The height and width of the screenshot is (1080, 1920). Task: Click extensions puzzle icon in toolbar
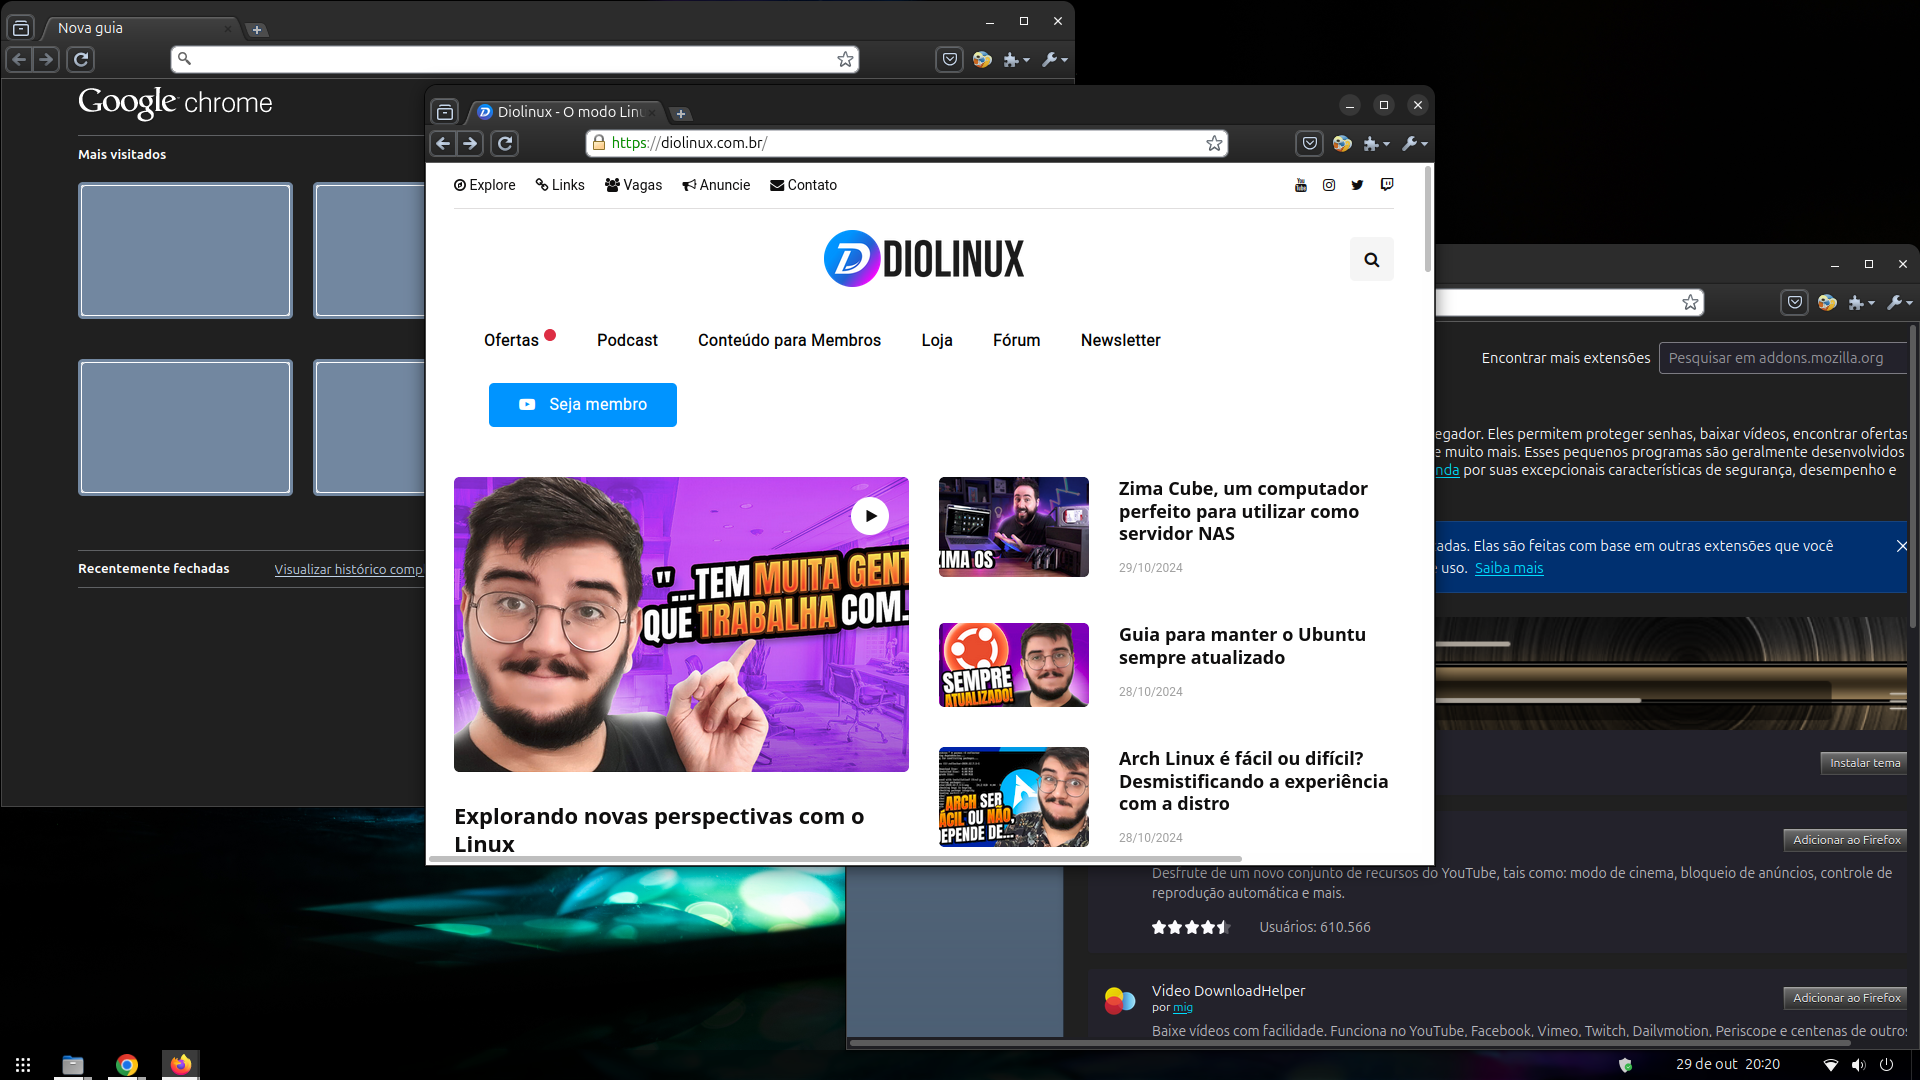click(1373, 143)
